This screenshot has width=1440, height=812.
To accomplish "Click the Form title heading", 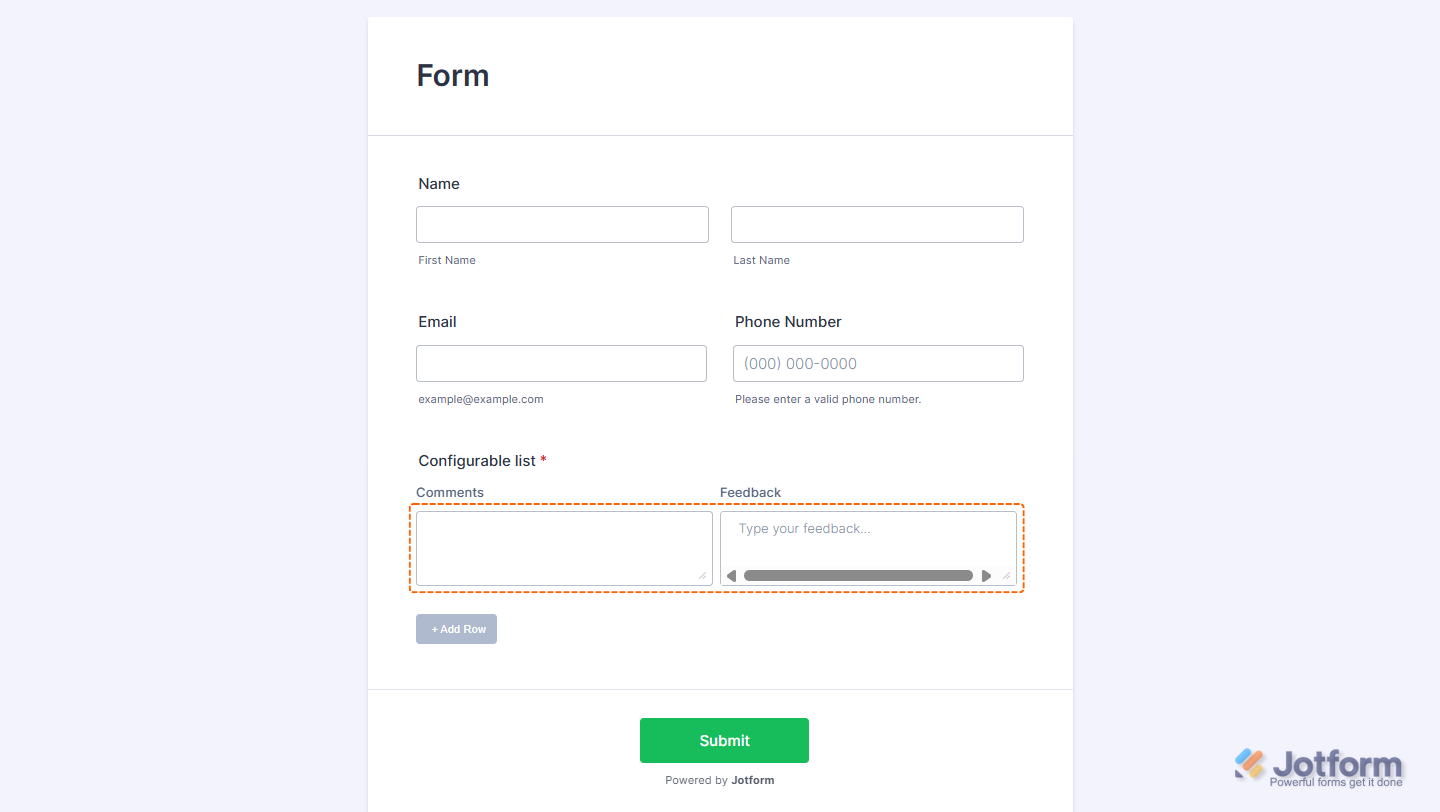I will (x=453, y=76).
